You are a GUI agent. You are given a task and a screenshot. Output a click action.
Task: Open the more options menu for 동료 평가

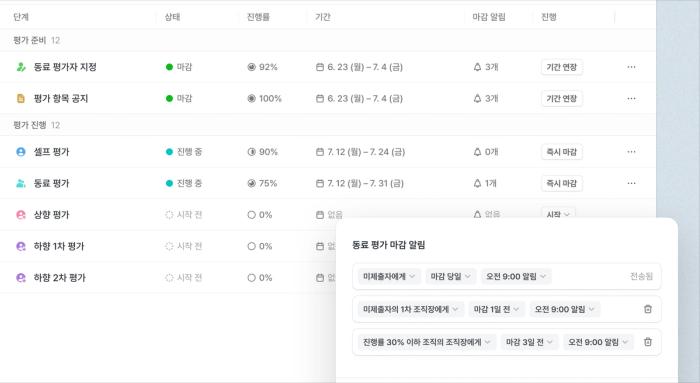pyautogui.click(x=631, y=183)
